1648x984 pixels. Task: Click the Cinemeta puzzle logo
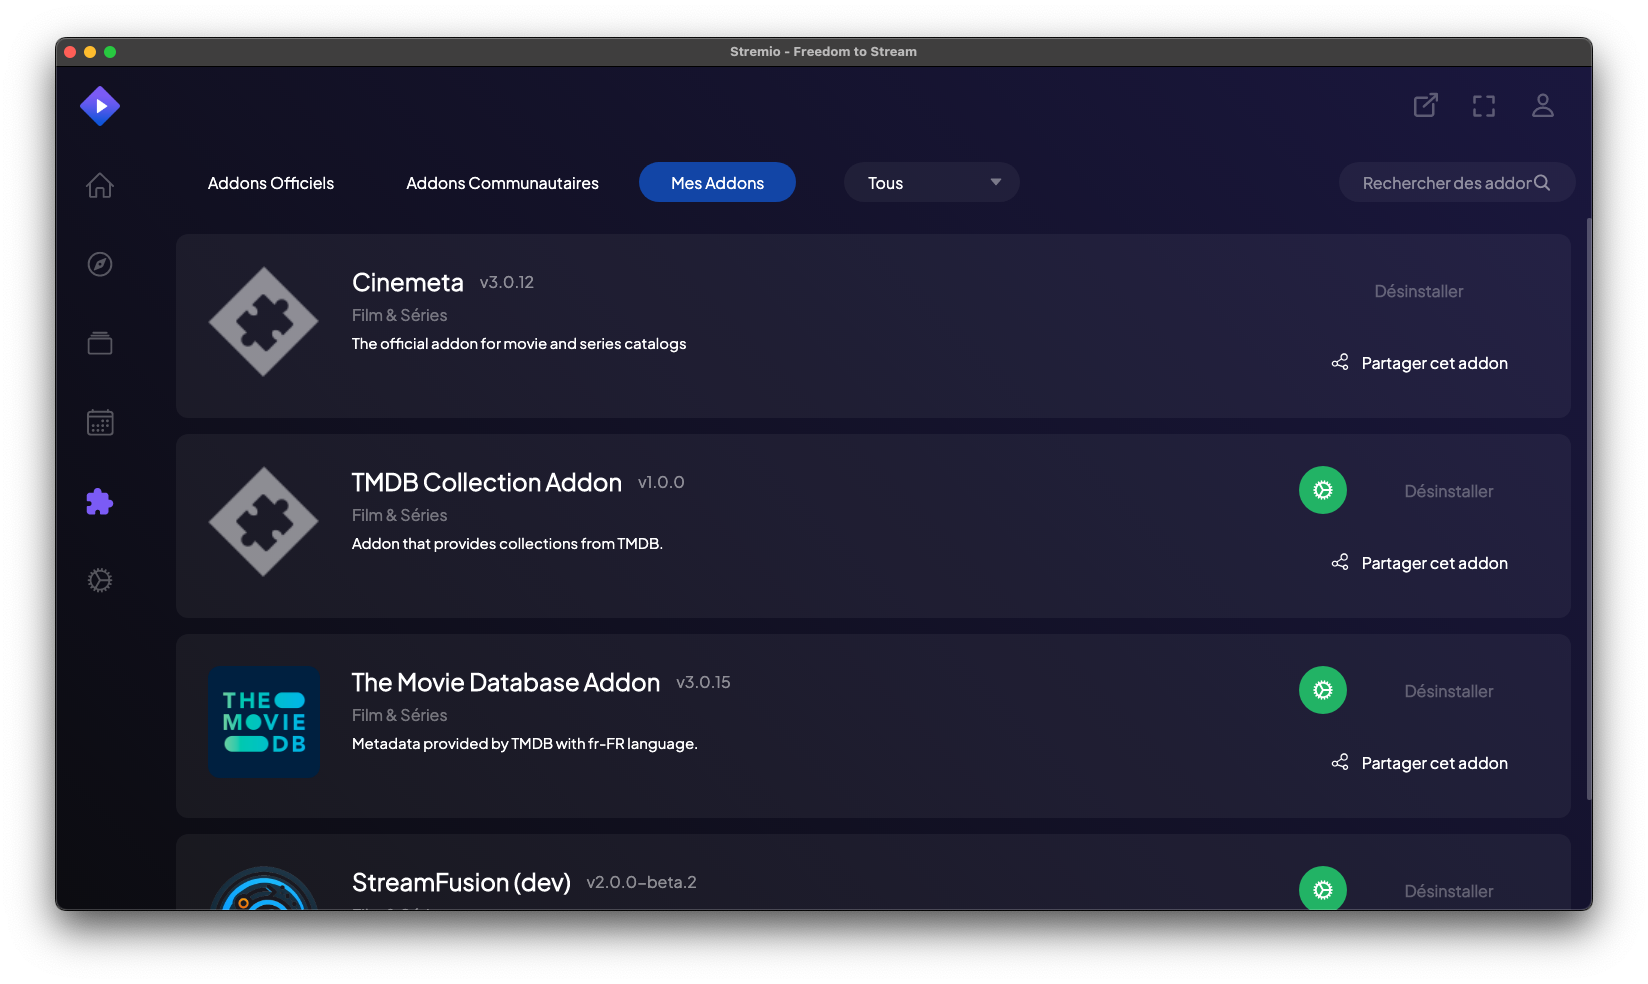pyautogui.click(x=264, y=322)
